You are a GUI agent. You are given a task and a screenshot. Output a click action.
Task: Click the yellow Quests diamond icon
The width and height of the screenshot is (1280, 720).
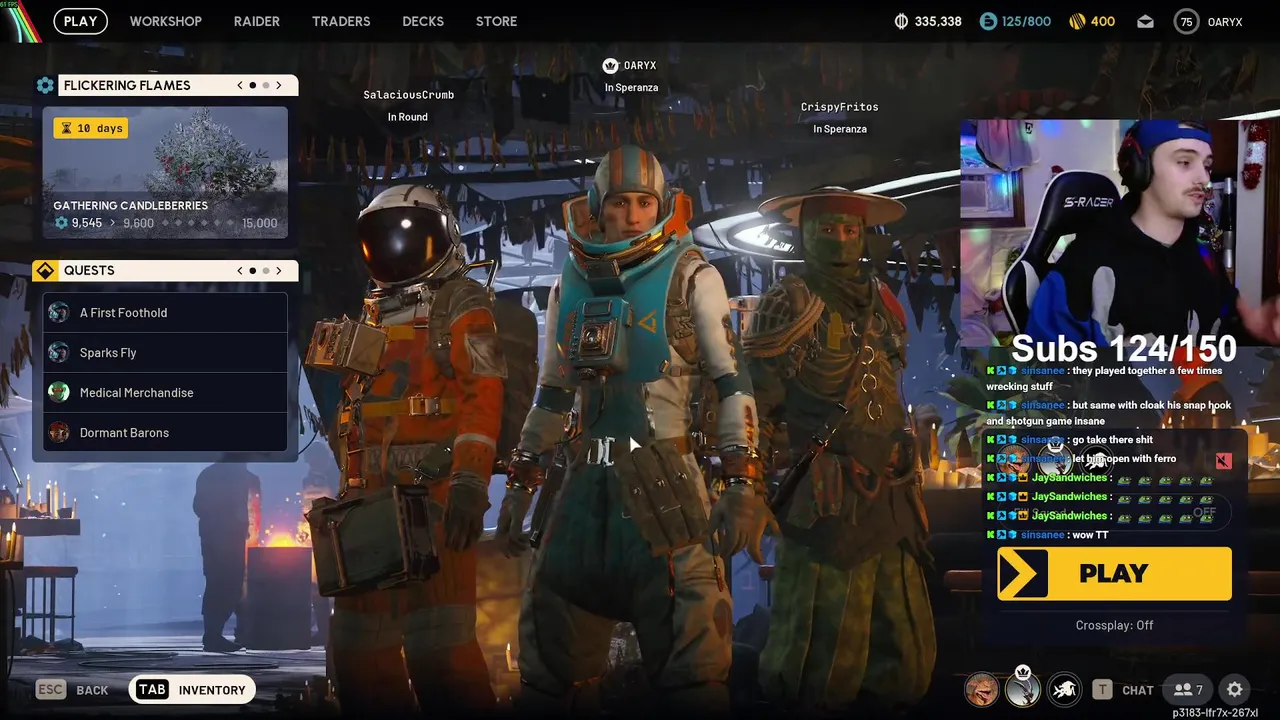pos(45,270)
